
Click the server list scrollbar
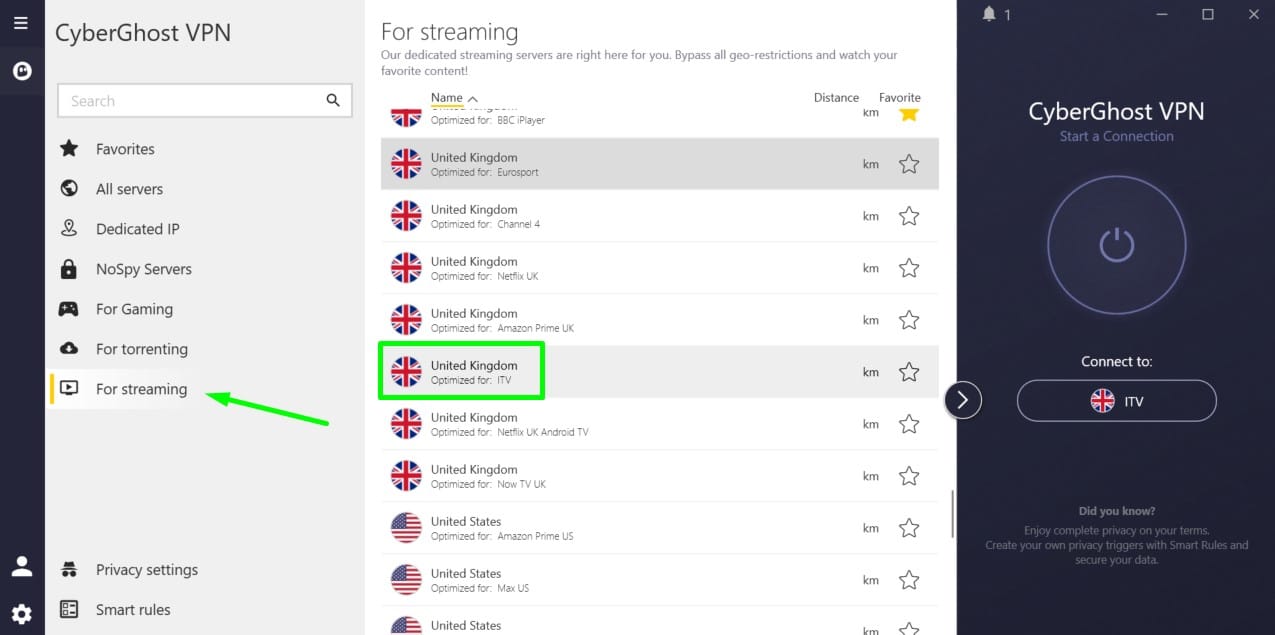(952, 513)
